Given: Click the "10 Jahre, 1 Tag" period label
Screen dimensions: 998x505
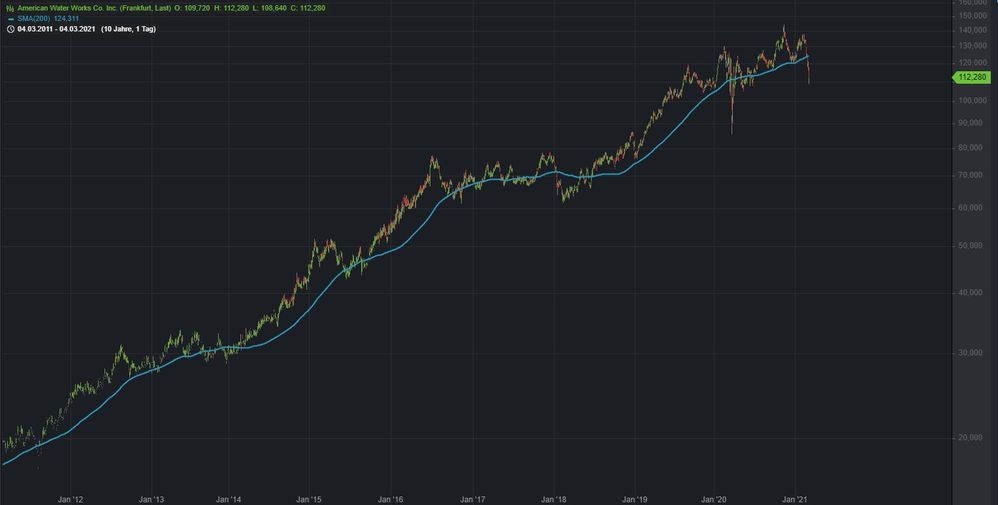Looking at the screenshot, I should [128, 29].
